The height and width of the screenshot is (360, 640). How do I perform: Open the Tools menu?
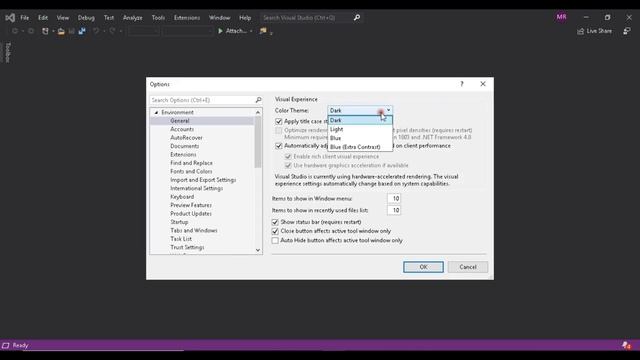tap(158, 18)
